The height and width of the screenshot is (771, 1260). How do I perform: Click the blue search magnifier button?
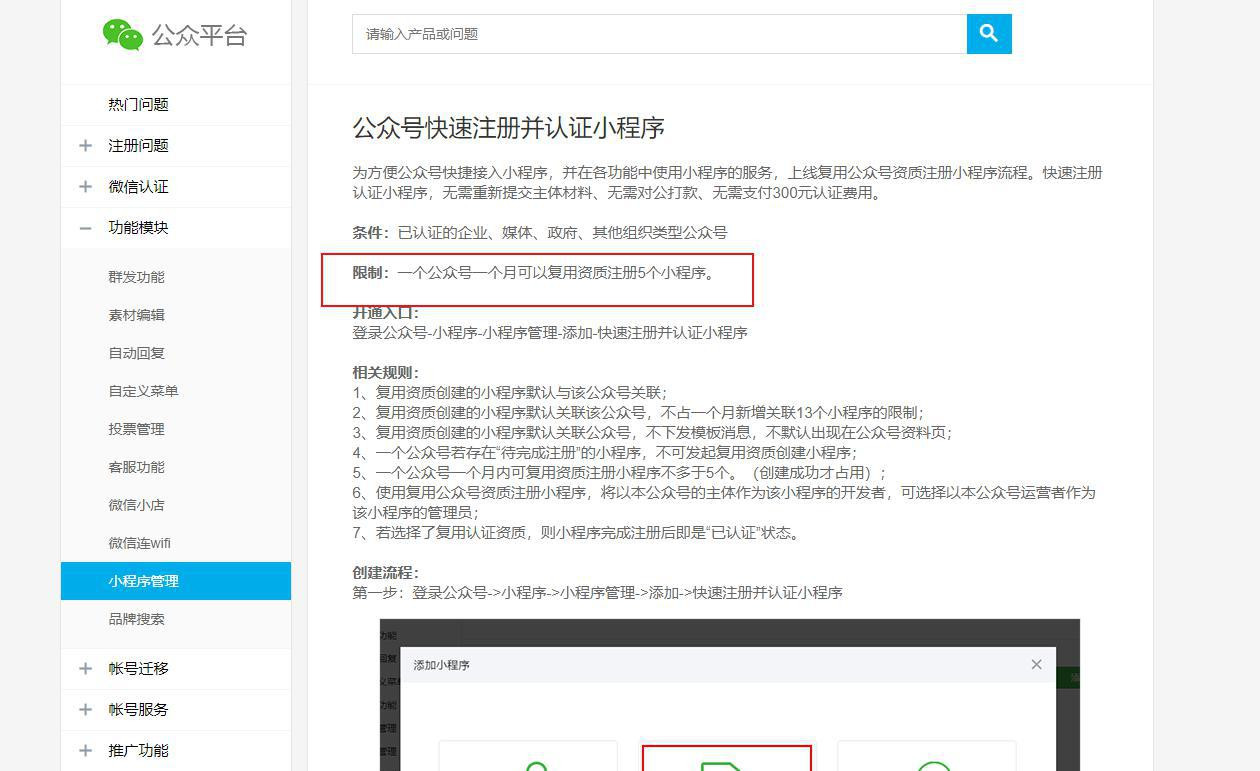pyautogui.click(x=989, y=34)
